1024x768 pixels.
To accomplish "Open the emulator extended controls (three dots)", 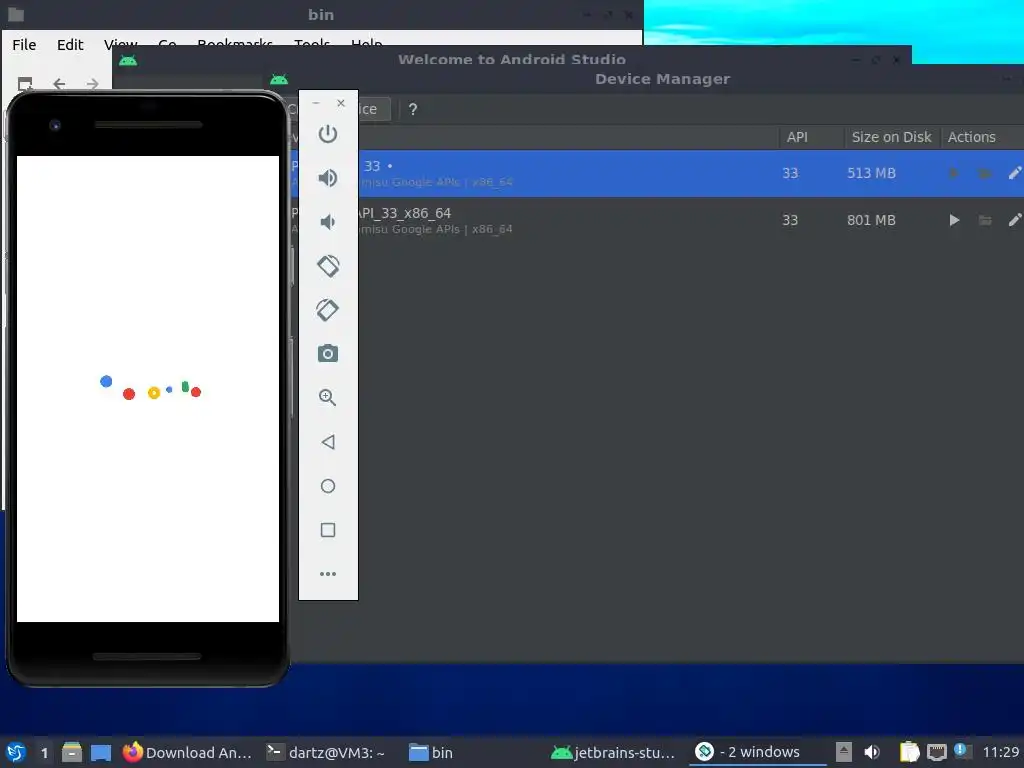I will pyautogui.click(x=328, y=573).
